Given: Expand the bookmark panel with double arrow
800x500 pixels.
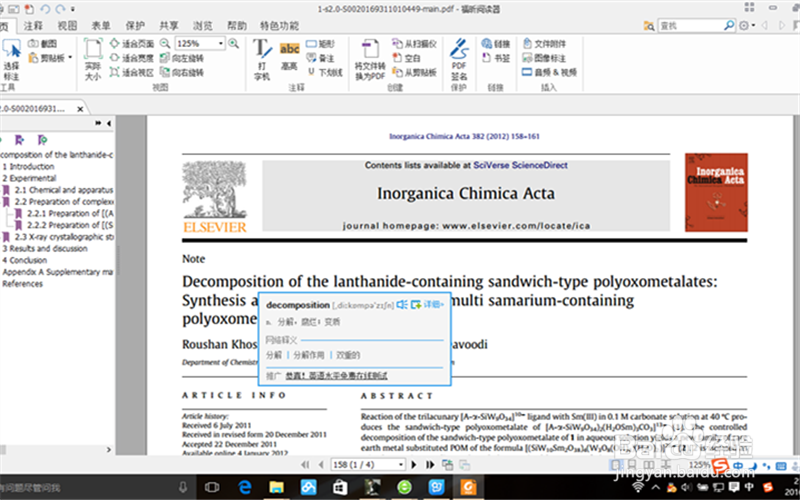Looking at the screenshot, I should (x=98, y=123).
